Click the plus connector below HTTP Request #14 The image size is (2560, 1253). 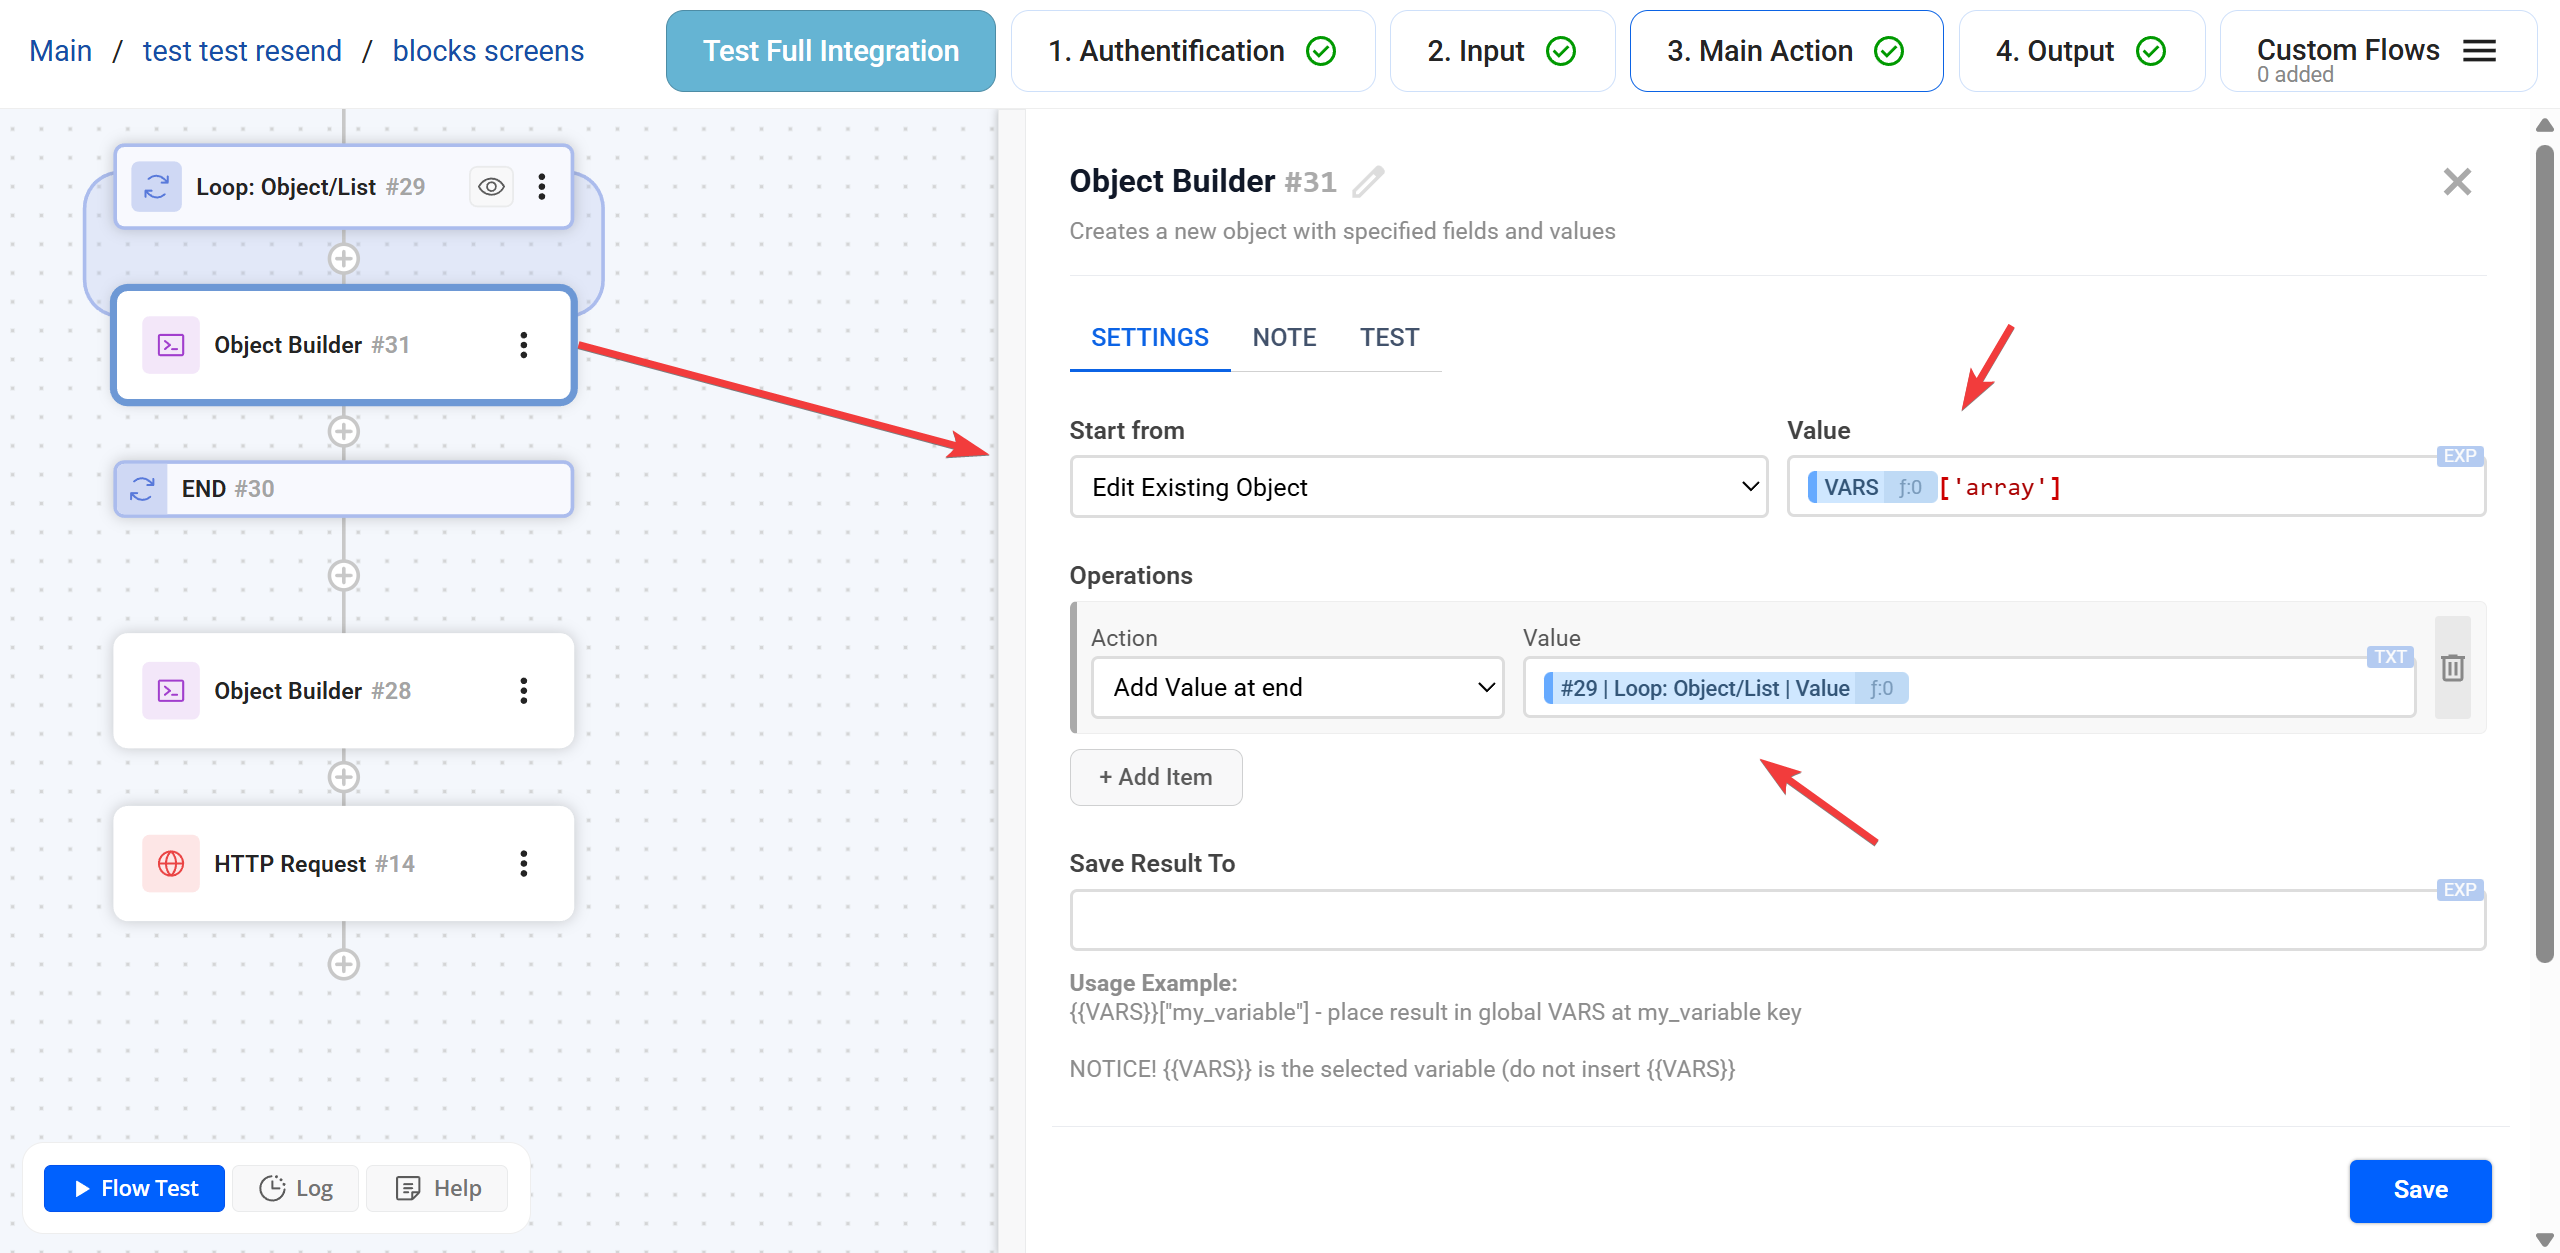pos(344,964)
